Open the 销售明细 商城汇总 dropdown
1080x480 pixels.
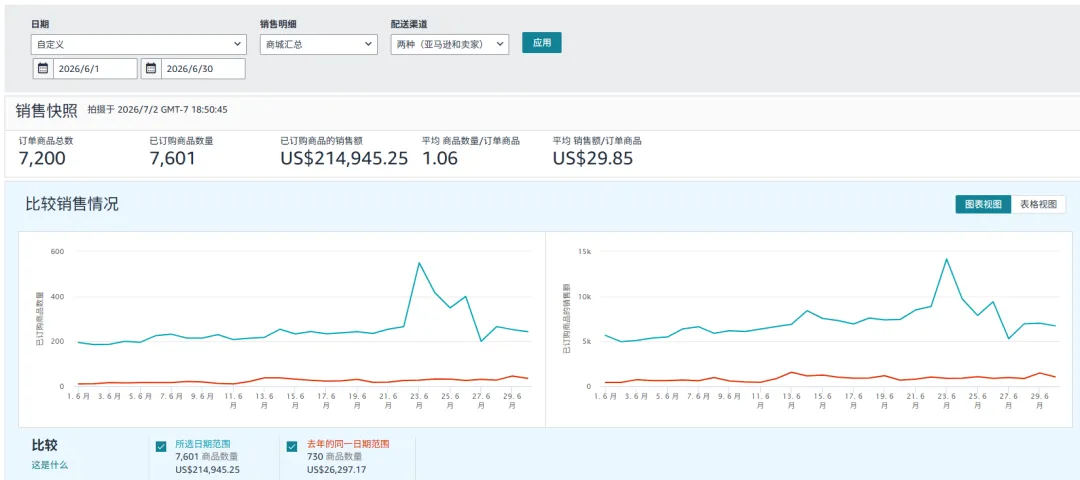pos(319,45)
